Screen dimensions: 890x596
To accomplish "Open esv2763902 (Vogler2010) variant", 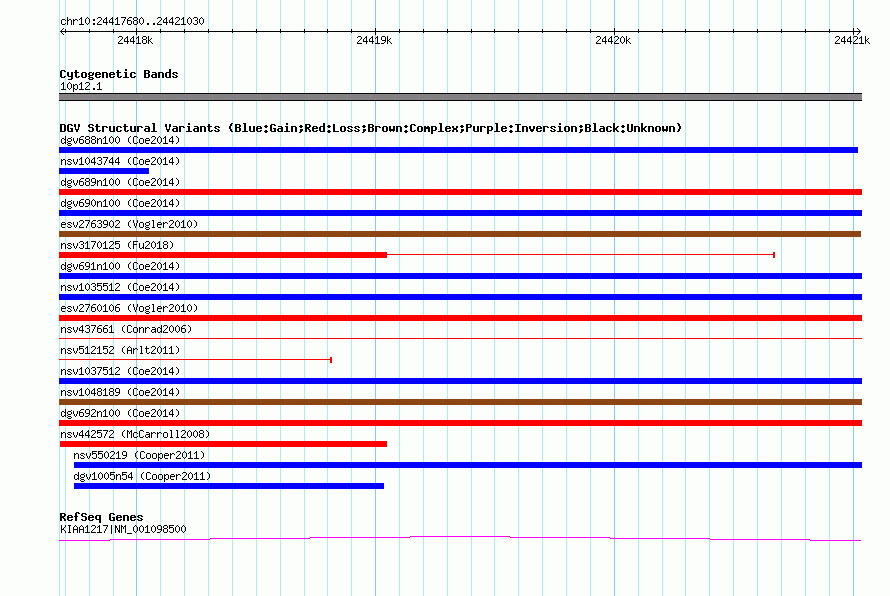I will click(x=129, y=224).
